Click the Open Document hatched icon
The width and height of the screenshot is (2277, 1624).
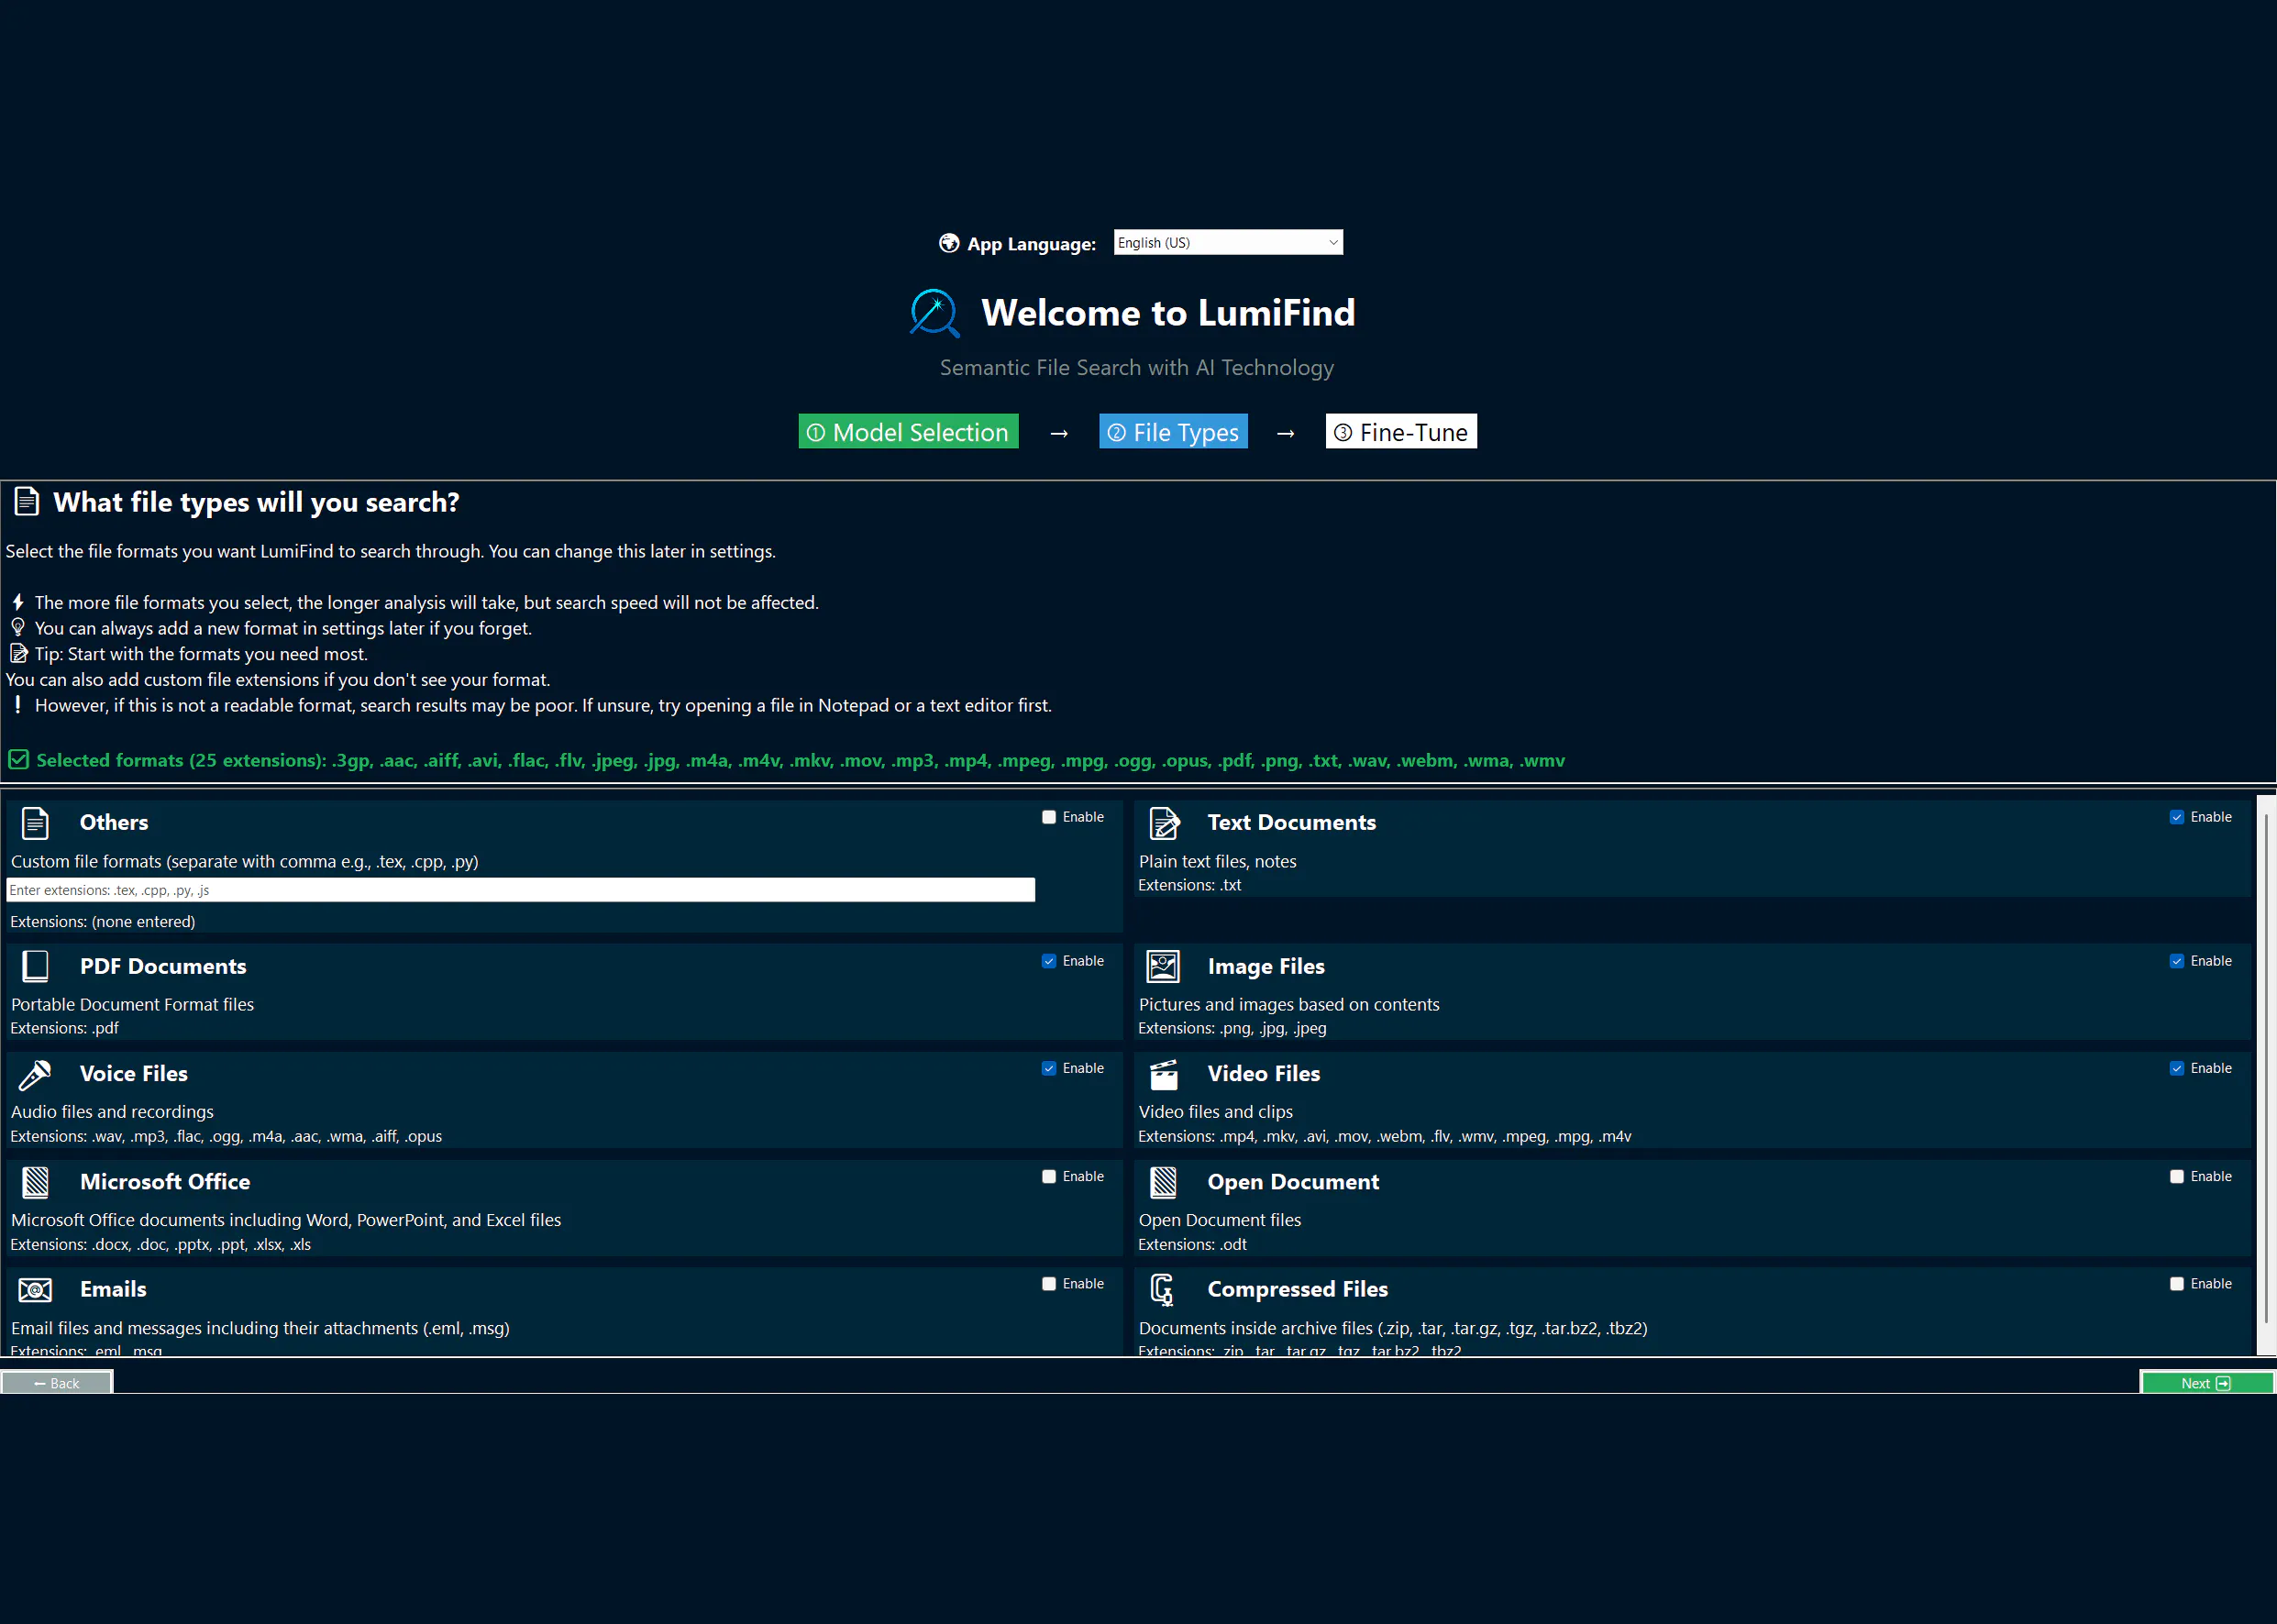pos(1163,1182)
